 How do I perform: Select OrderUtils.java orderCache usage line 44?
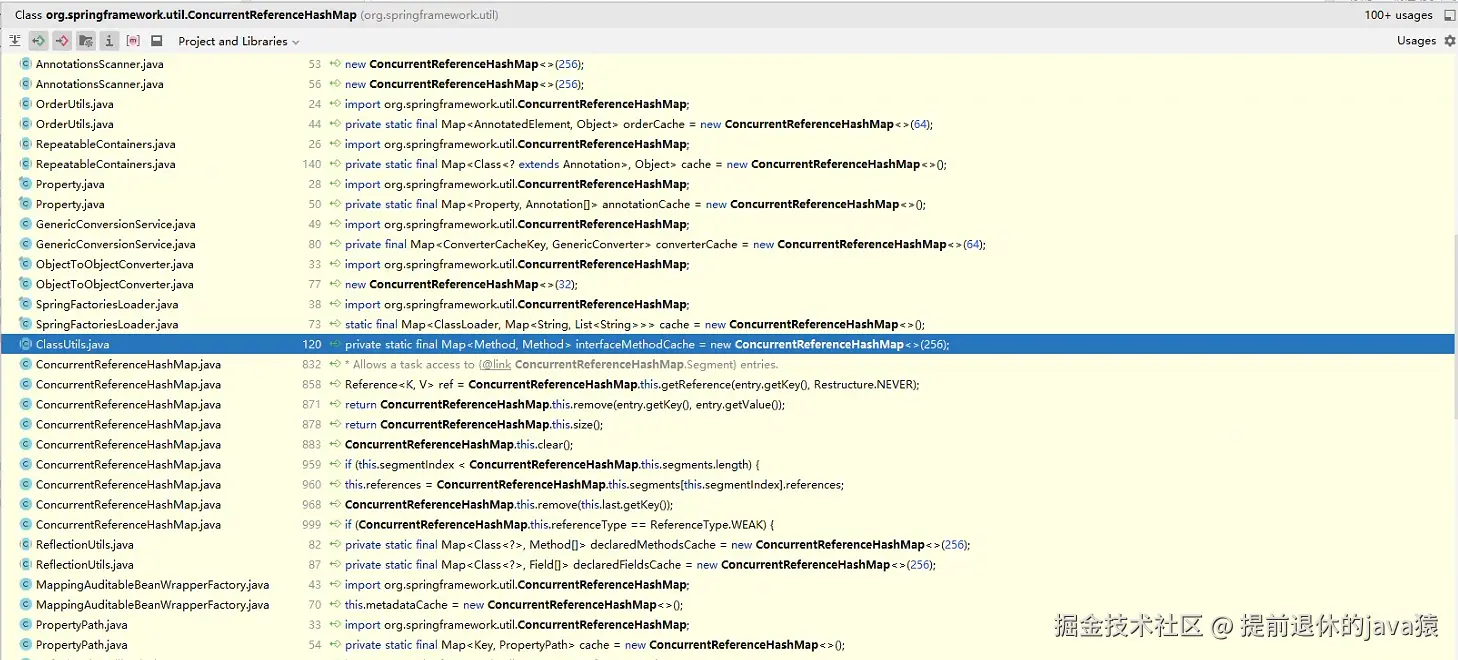[x=728, y=124]
